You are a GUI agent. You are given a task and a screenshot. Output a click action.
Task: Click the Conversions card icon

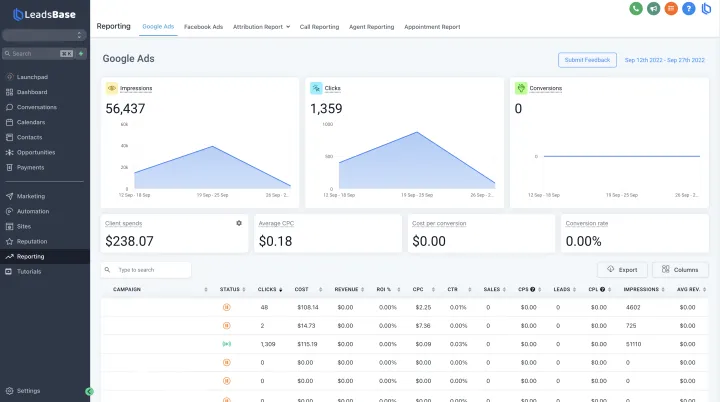point(521,88)
